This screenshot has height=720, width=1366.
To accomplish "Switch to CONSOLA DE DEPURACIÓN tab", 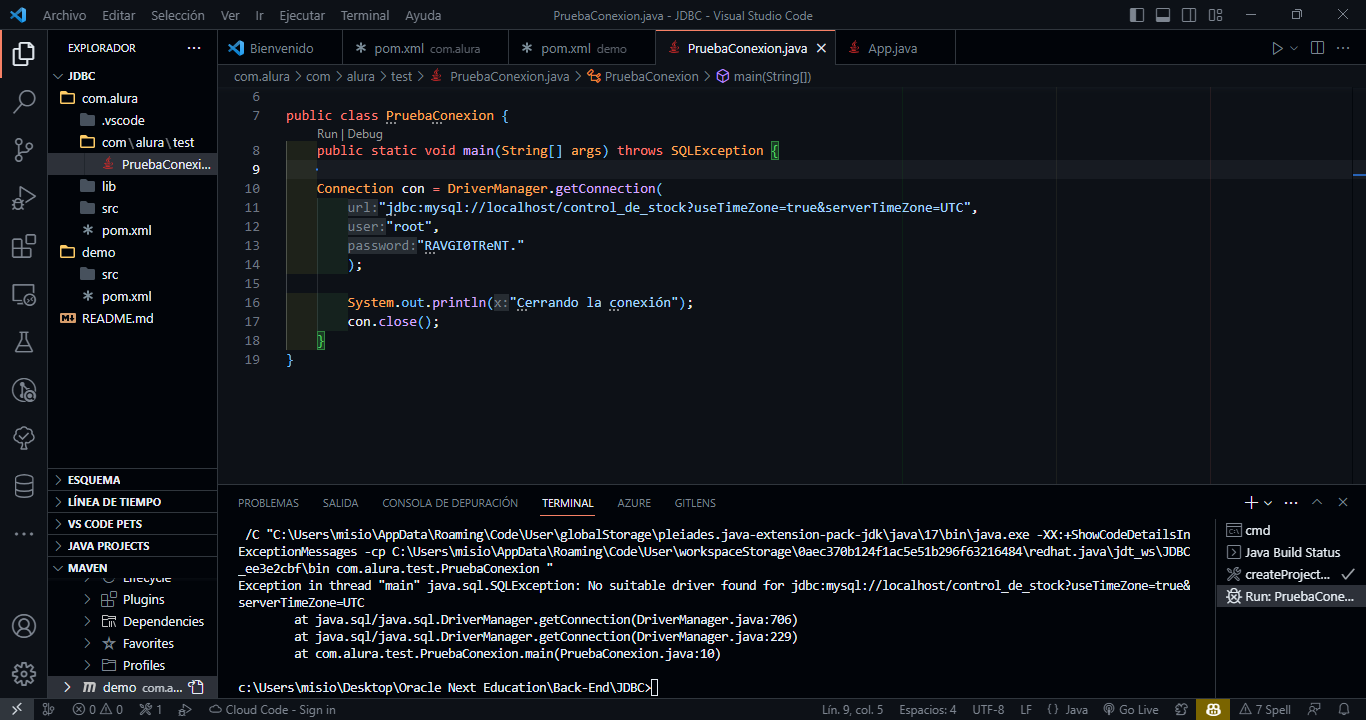I will tap(450, 503).
